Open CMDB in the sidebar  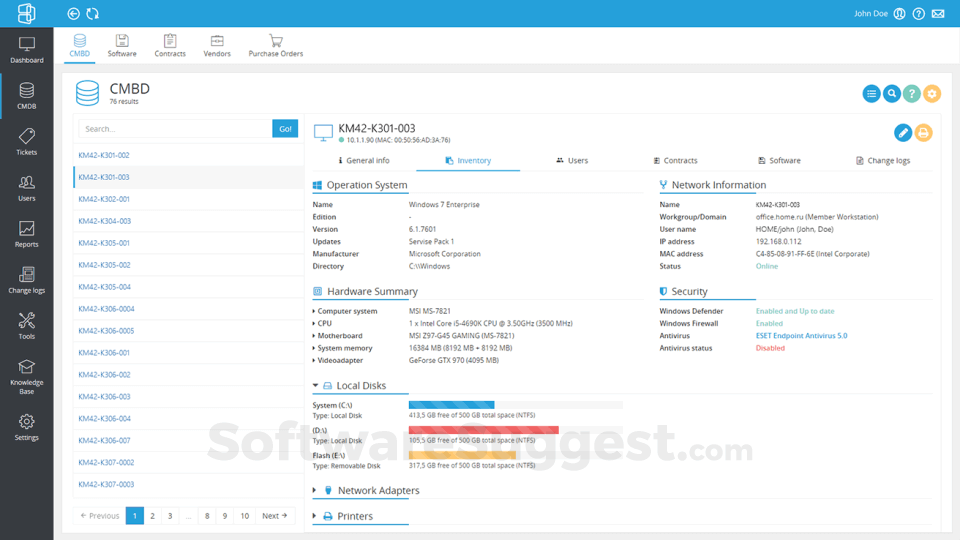[x=26, y=96]
